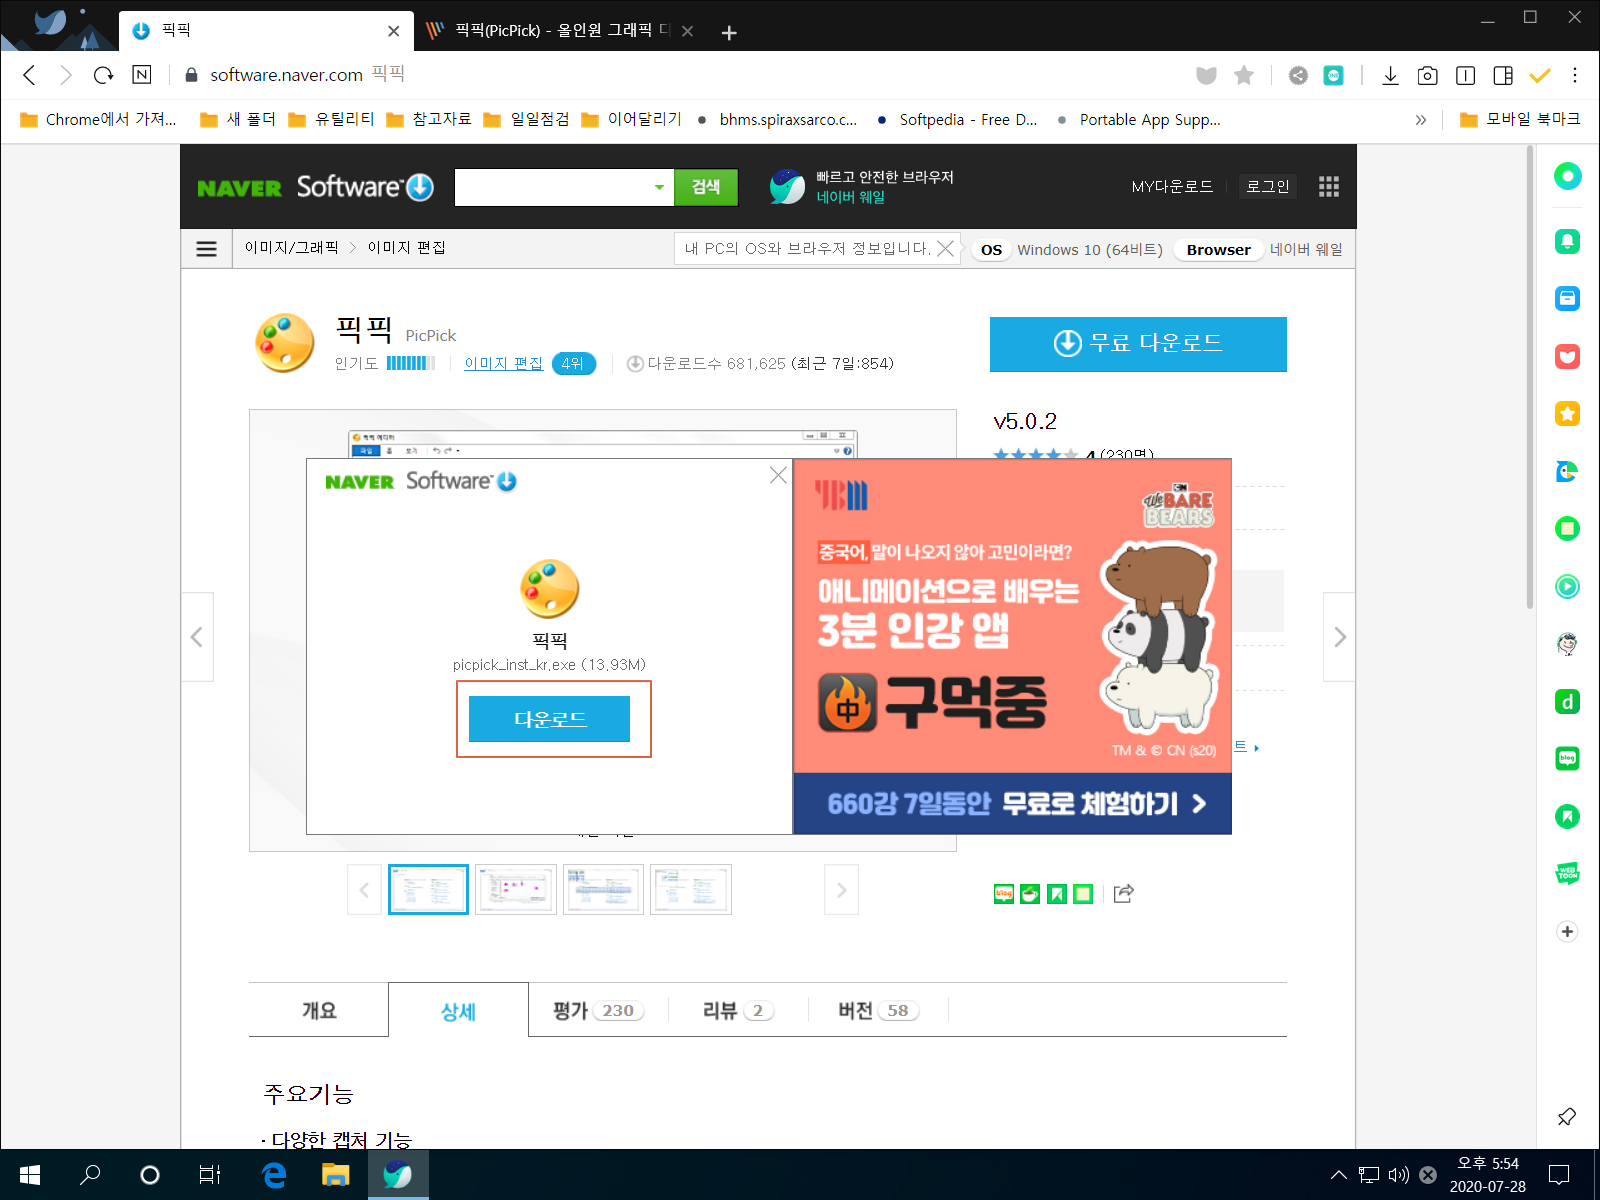The width and height of the screenshot is (1600, 1200).
Task: Open MY다운로드 link
Action: pos(1172,187)
